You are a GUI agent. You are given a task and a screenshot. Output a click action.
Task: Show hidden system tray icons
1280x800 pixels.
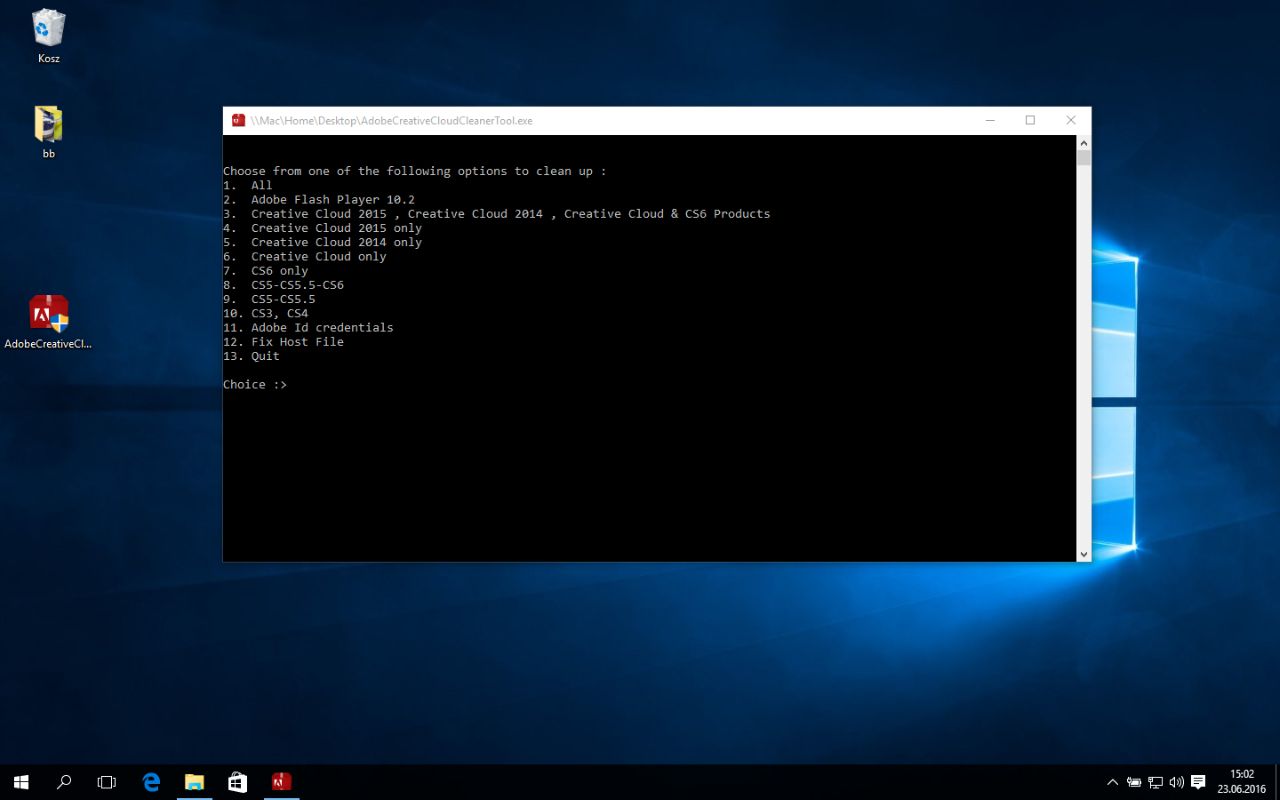[x=1112, y=782]
